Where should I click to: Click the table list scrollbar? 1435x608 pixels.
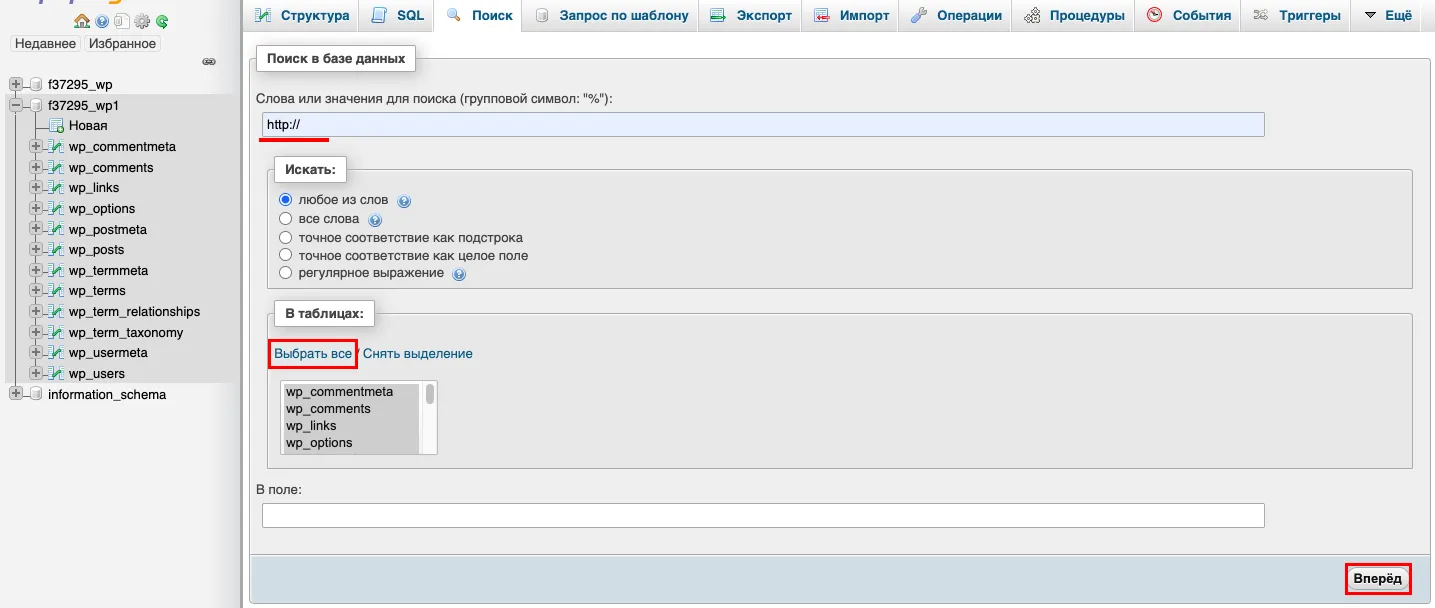click(x=430, y=417)
